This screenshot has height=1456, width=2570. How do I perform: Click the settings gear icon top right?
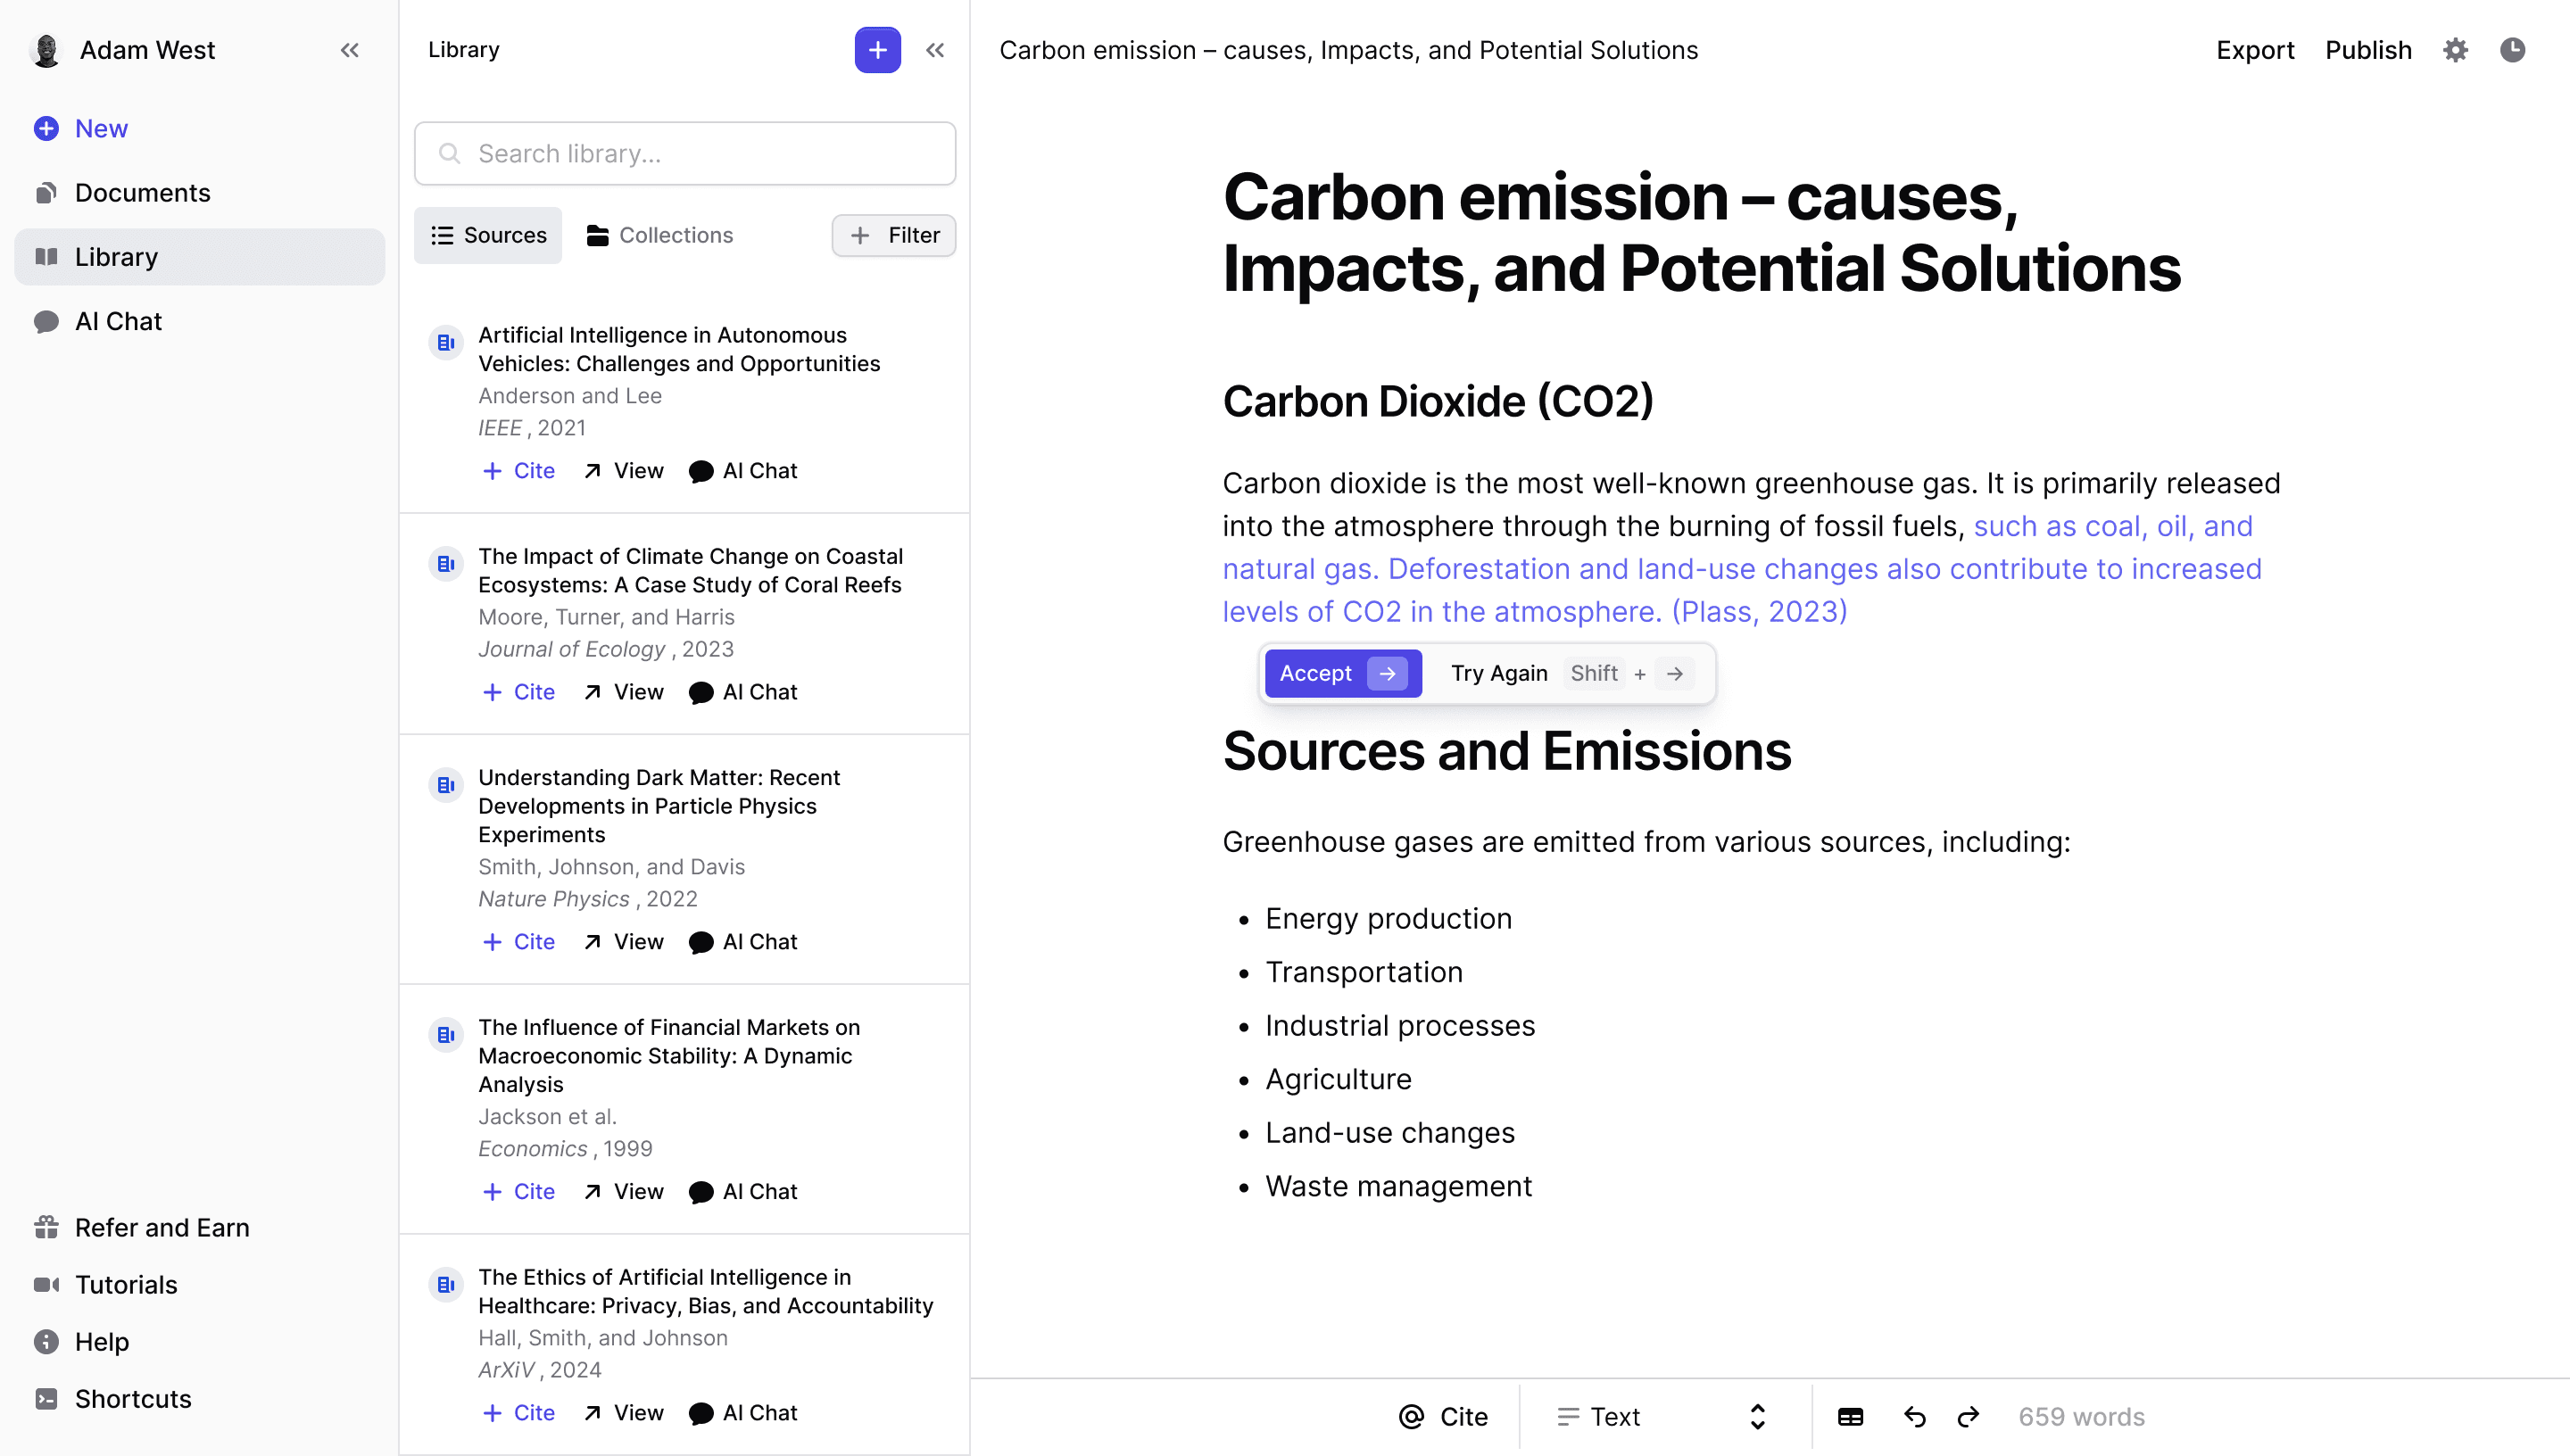(x=2455, y=49)
